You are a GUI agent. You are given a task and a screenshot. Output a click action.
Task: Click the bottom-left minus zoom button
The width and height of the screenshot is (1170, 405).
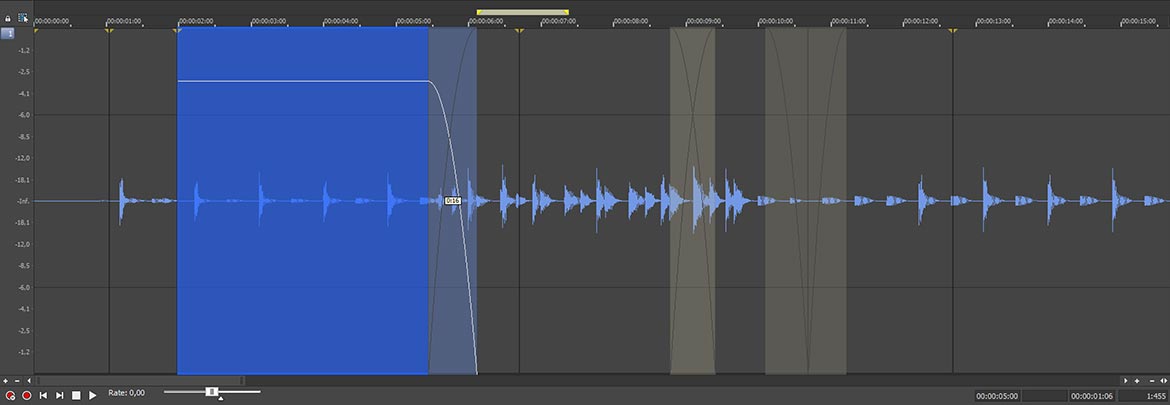coord(17,381)
